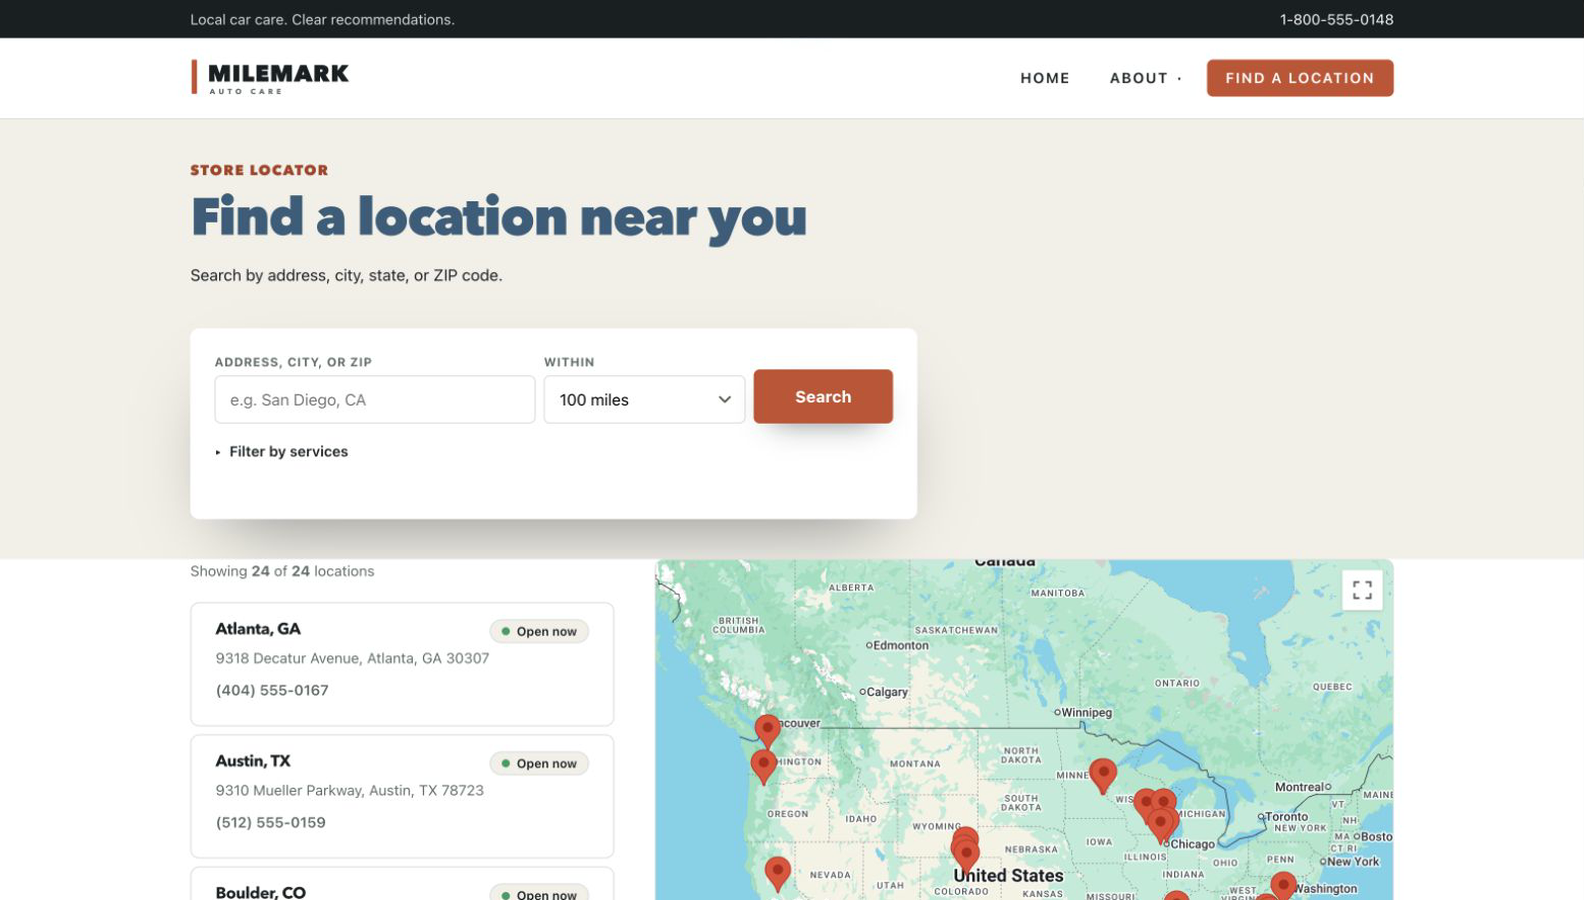Viewport: 1584px width, 900px height.
Task: Toggle fullscreen view of the map
Action: point(1362,590)
